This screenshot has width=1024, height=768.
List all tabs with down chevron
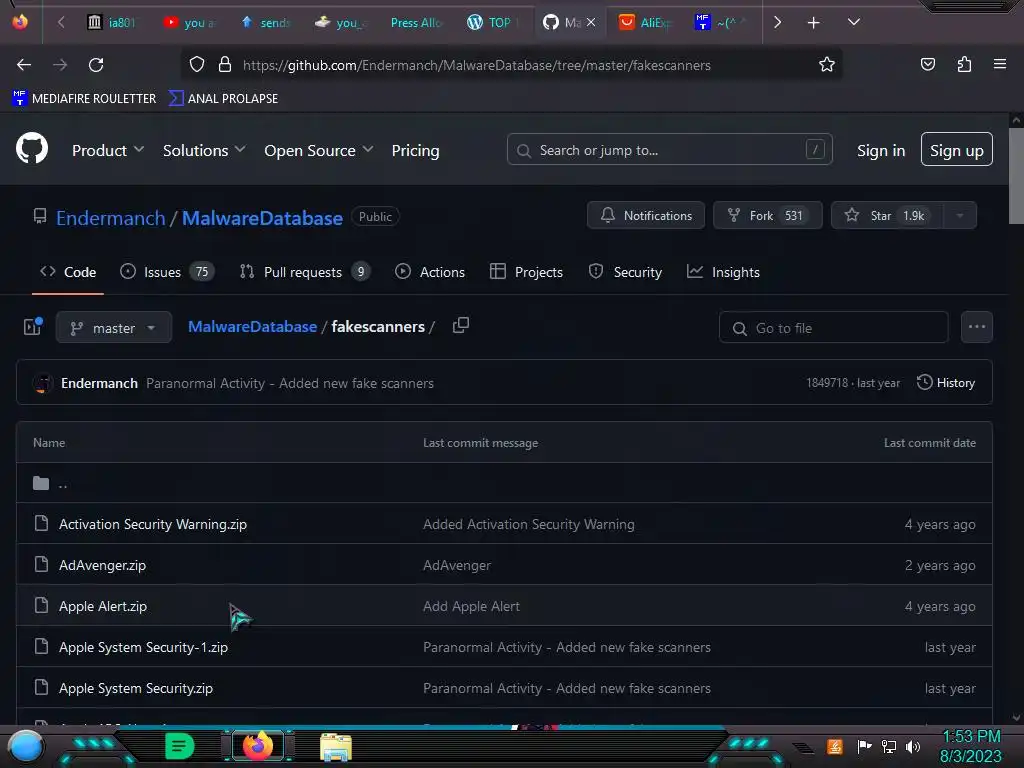click(x=853, y=22)
